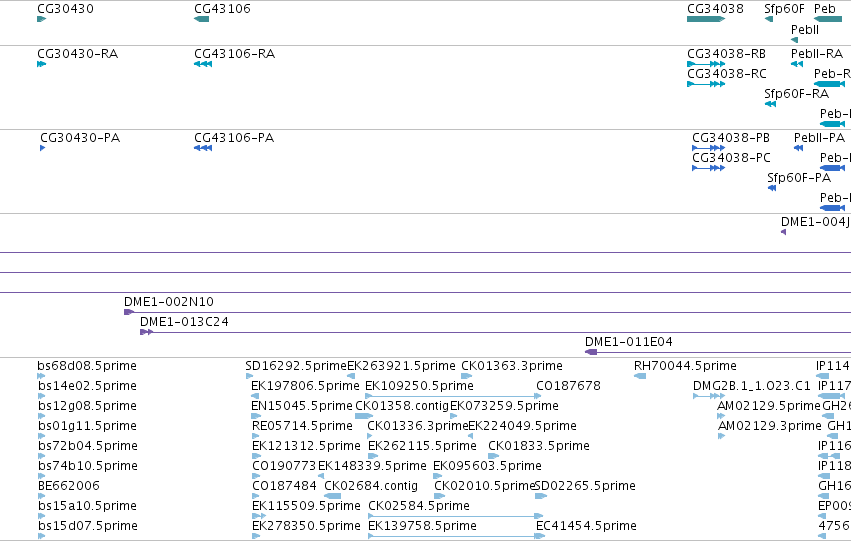Select transcript PebII-RA
851x541 pixels.
816,54
